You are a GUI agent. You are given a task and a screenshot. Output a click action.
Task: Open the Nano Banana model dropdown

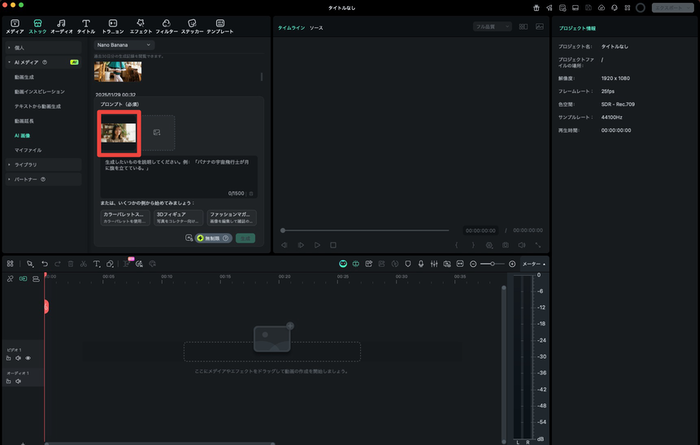pyautogui.click(x=124, y=45)
